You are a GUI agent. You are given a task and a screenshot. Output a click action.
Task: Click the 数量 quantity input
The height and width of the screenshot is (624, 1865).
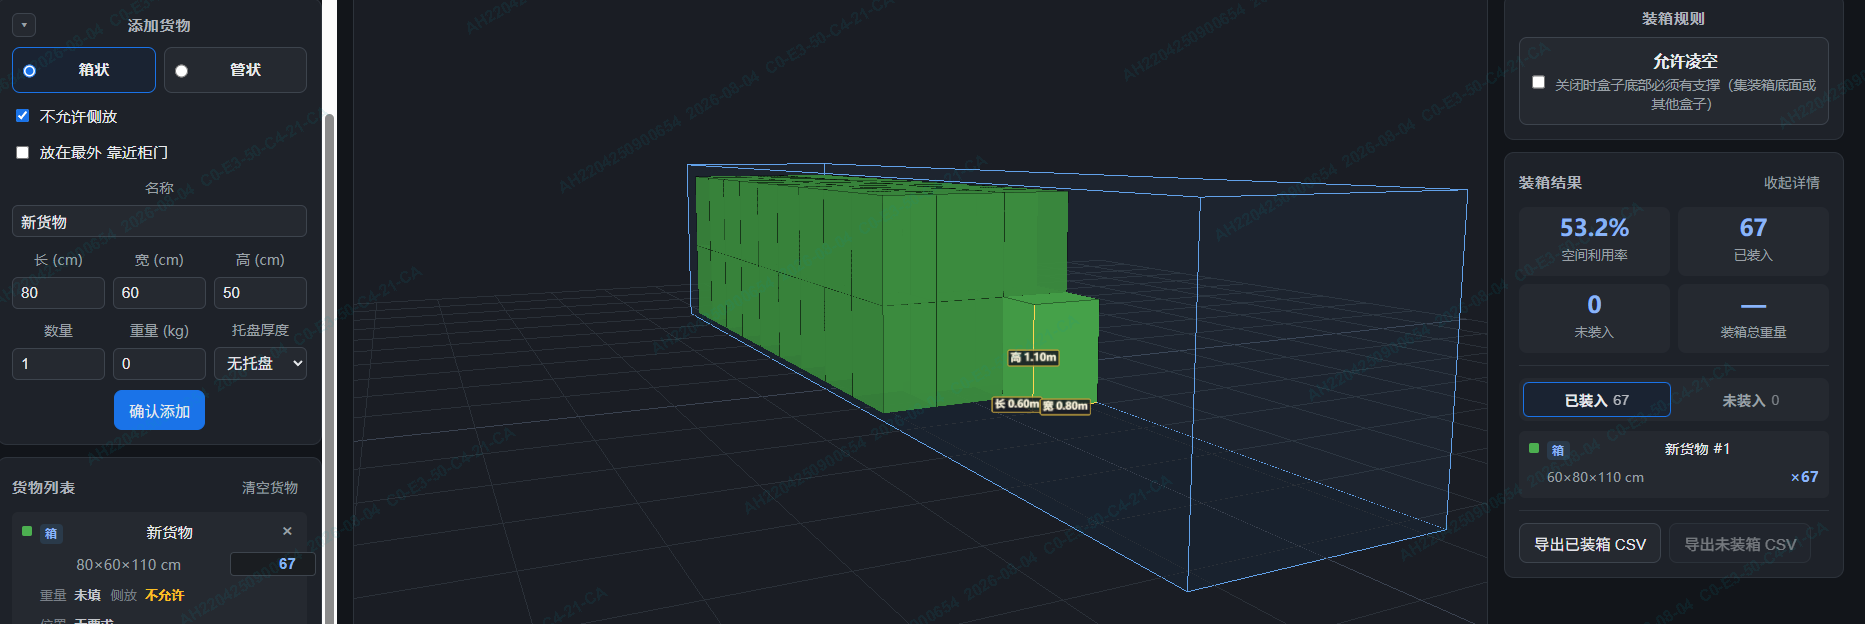[x=58, y=364]
